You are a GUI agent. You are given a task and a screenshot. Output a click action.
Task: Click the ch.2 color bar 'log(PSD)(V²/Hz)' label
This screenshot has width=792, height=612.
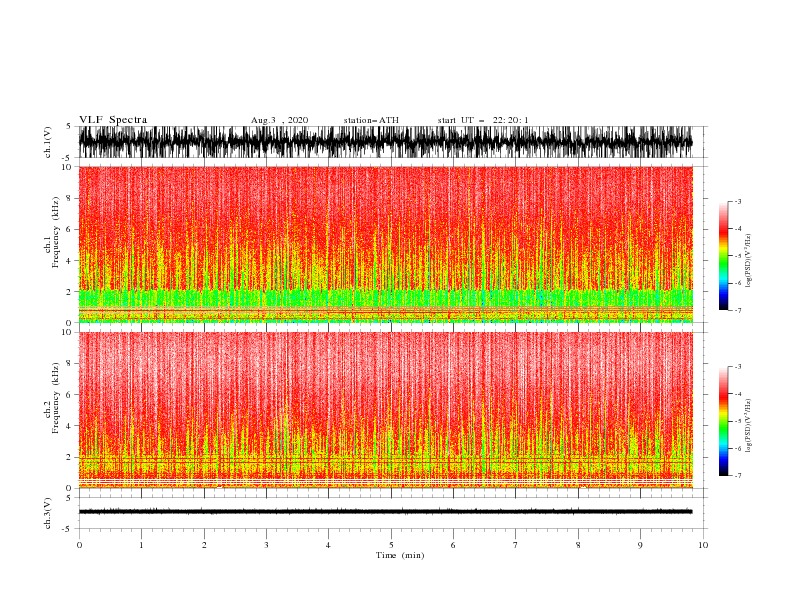click(748, 426)
